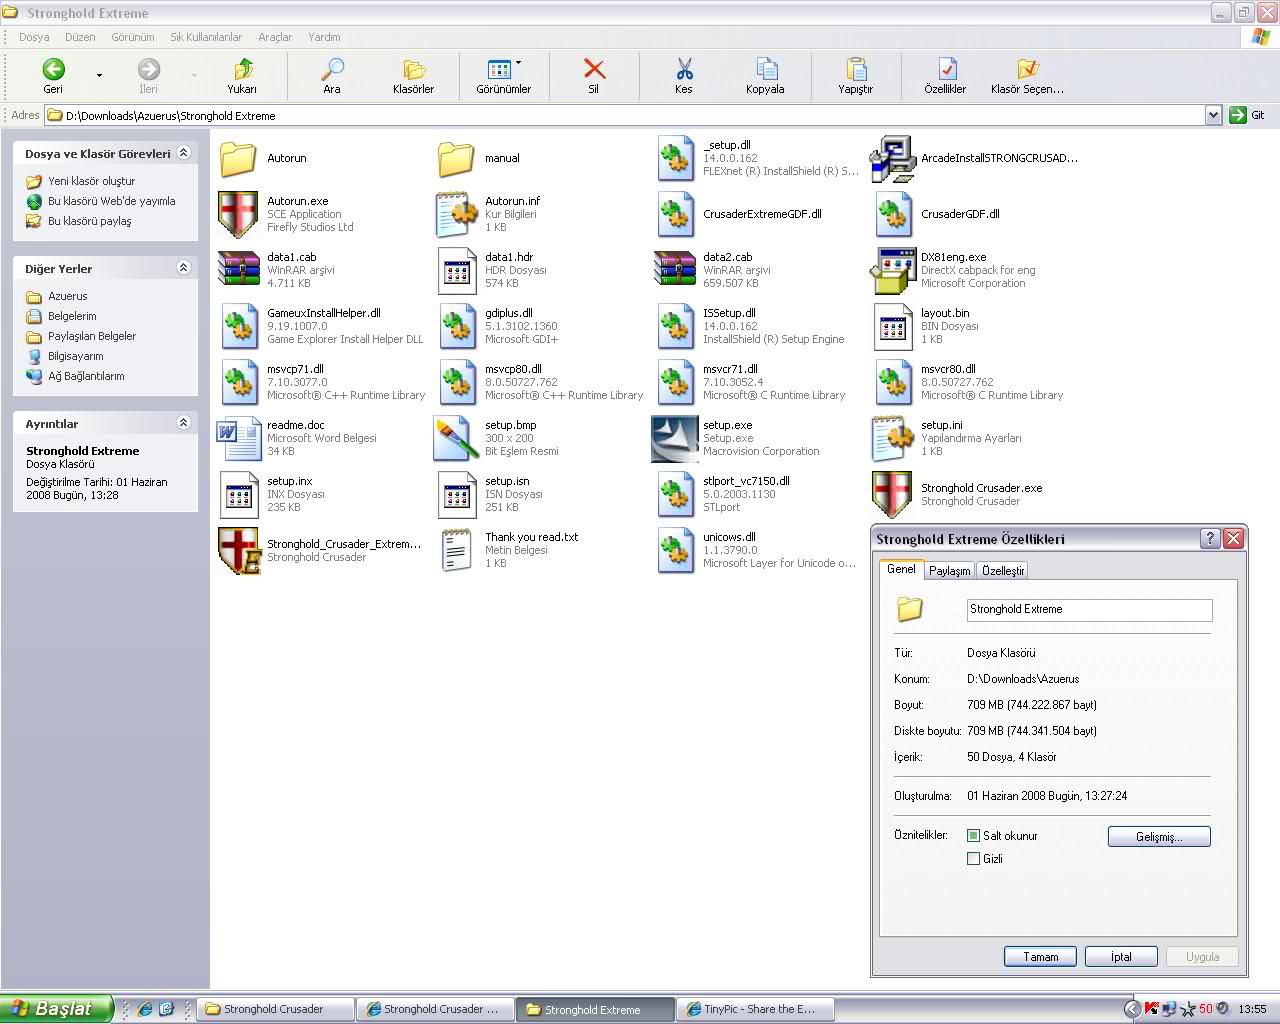Switch to Stronghold Crusader folder taskbar item
Image resolution: width=1280 pixels, height=1024 pixels.
(x=275, y=1009)
